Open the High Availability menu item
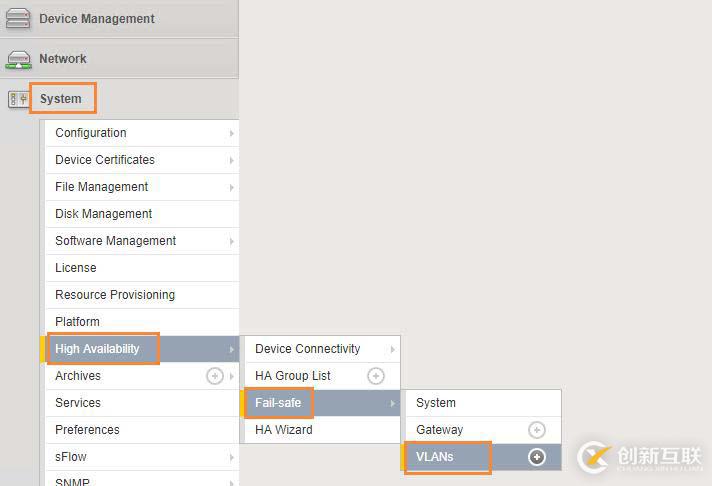Viewport: 712px width, 486px height. 98,349
